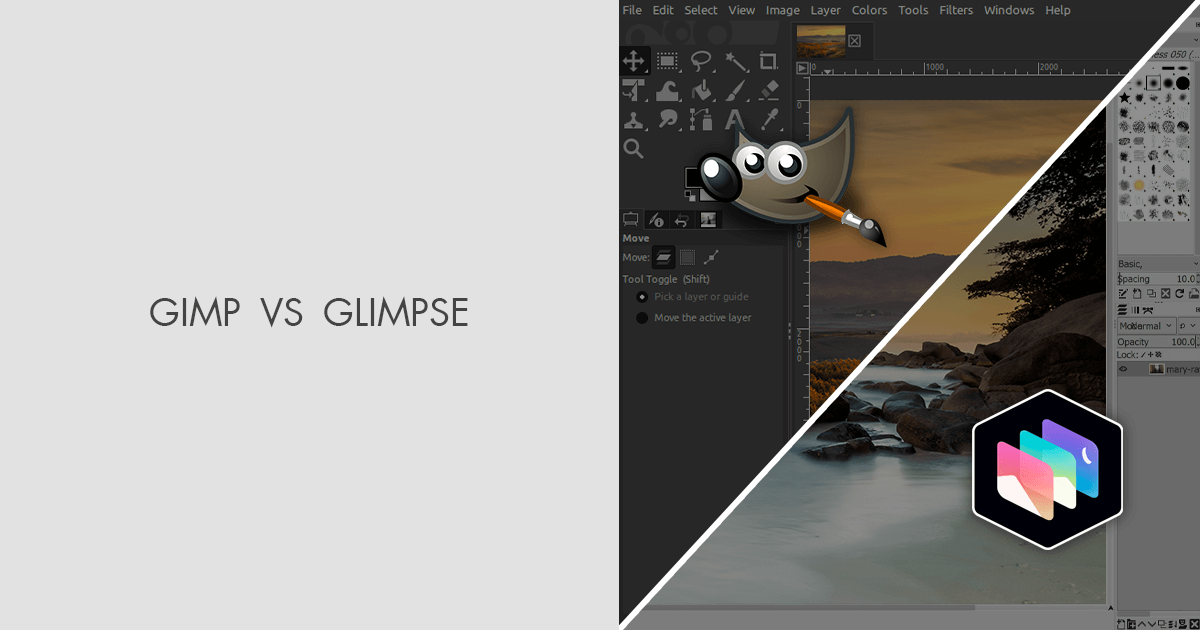The image size is (1200, 630).
Task: Select the Clone stamp tool
Action: pyautogui.click(x=633, y=120)
